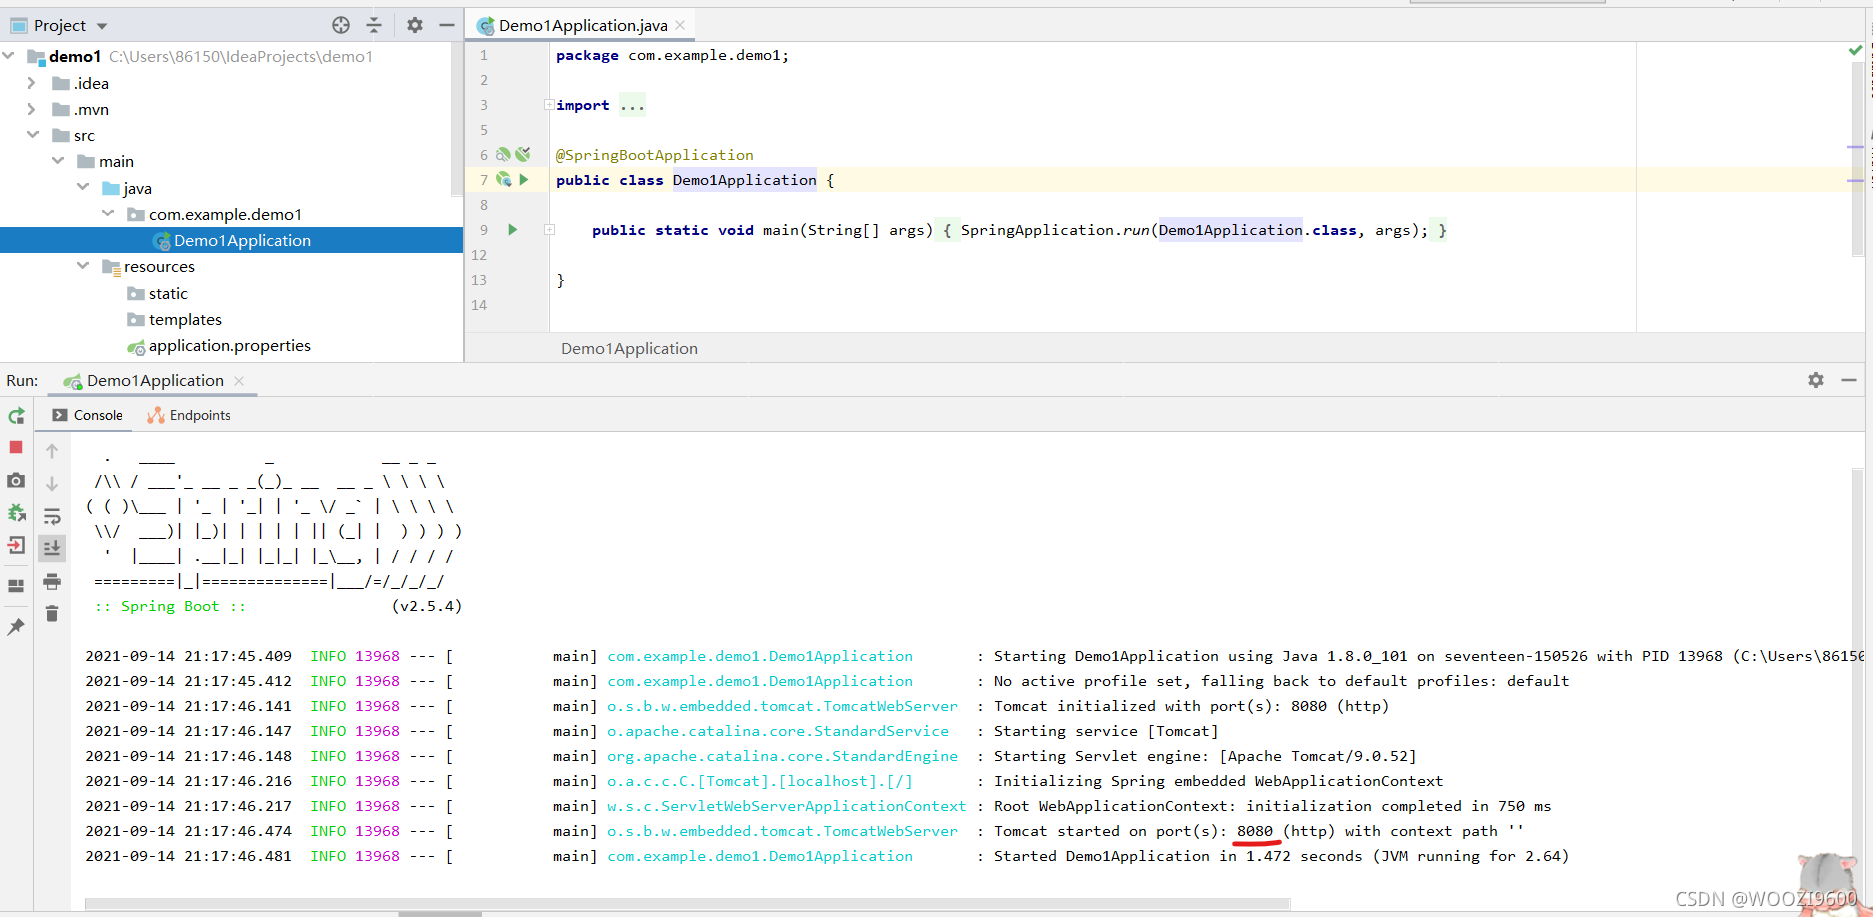Screen dimensions: 1873x917
Task: Click the package declaration on line 1
Action: point(672,55)
